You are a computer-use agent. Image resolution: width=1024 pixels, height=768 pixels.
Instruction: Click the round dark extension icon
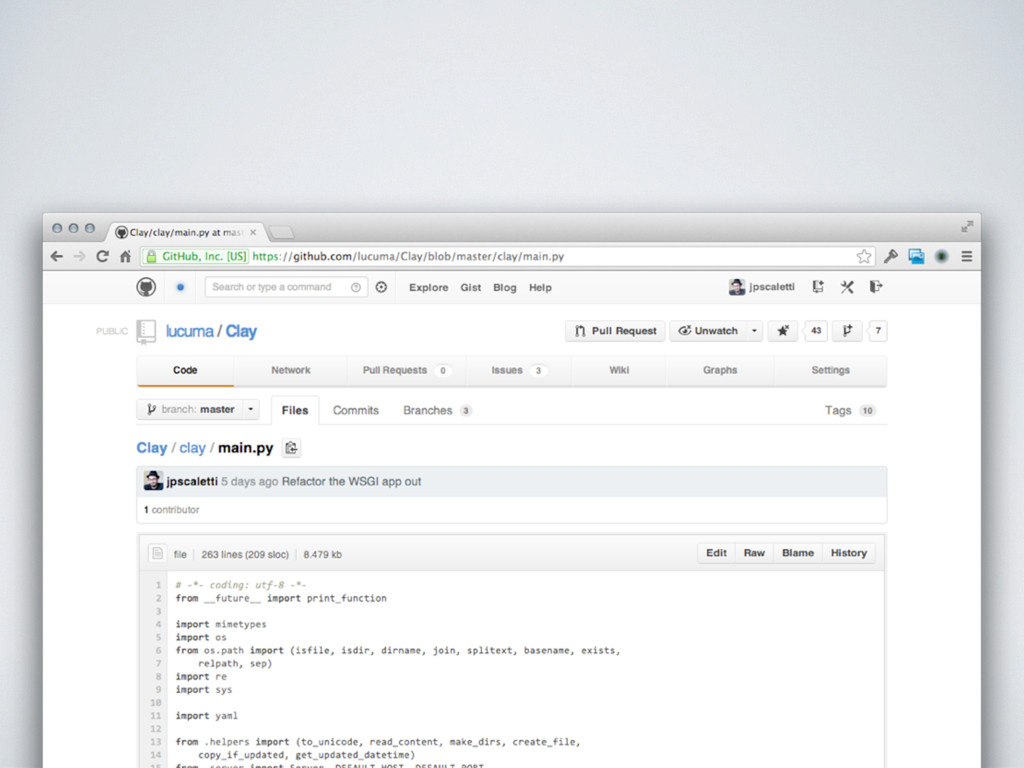(x=941, y=257)
